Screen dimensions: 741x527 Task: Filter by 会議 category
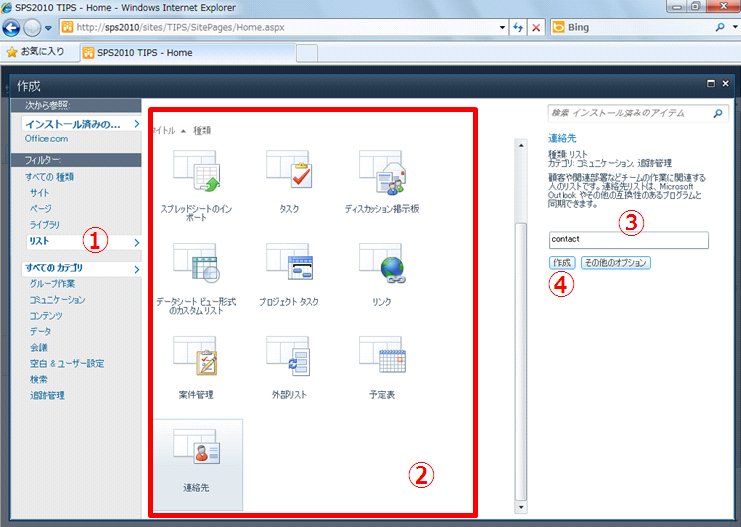coord(39,347)
